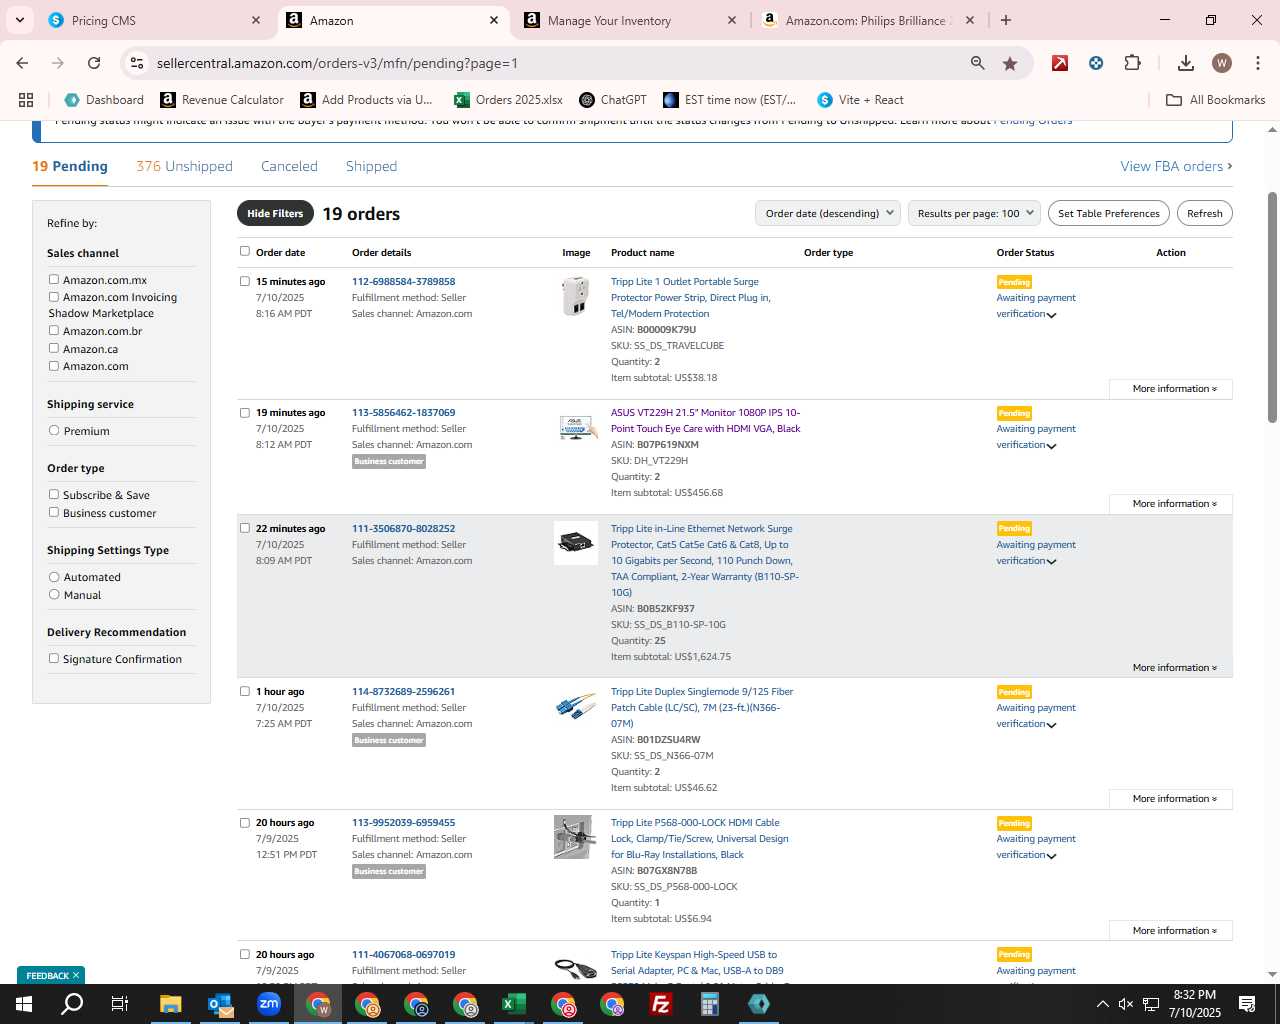
Task: Open bookmarks apps grid icon
Action: [26, 100]
